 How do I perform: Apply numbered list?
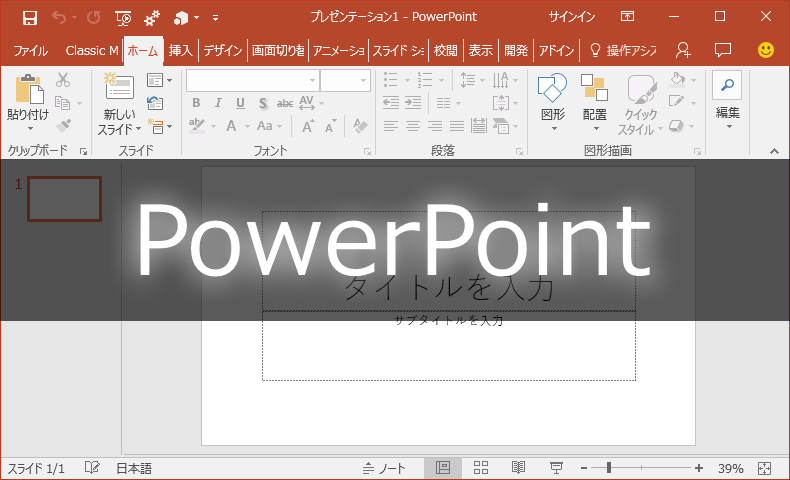[x=424, y=80]
